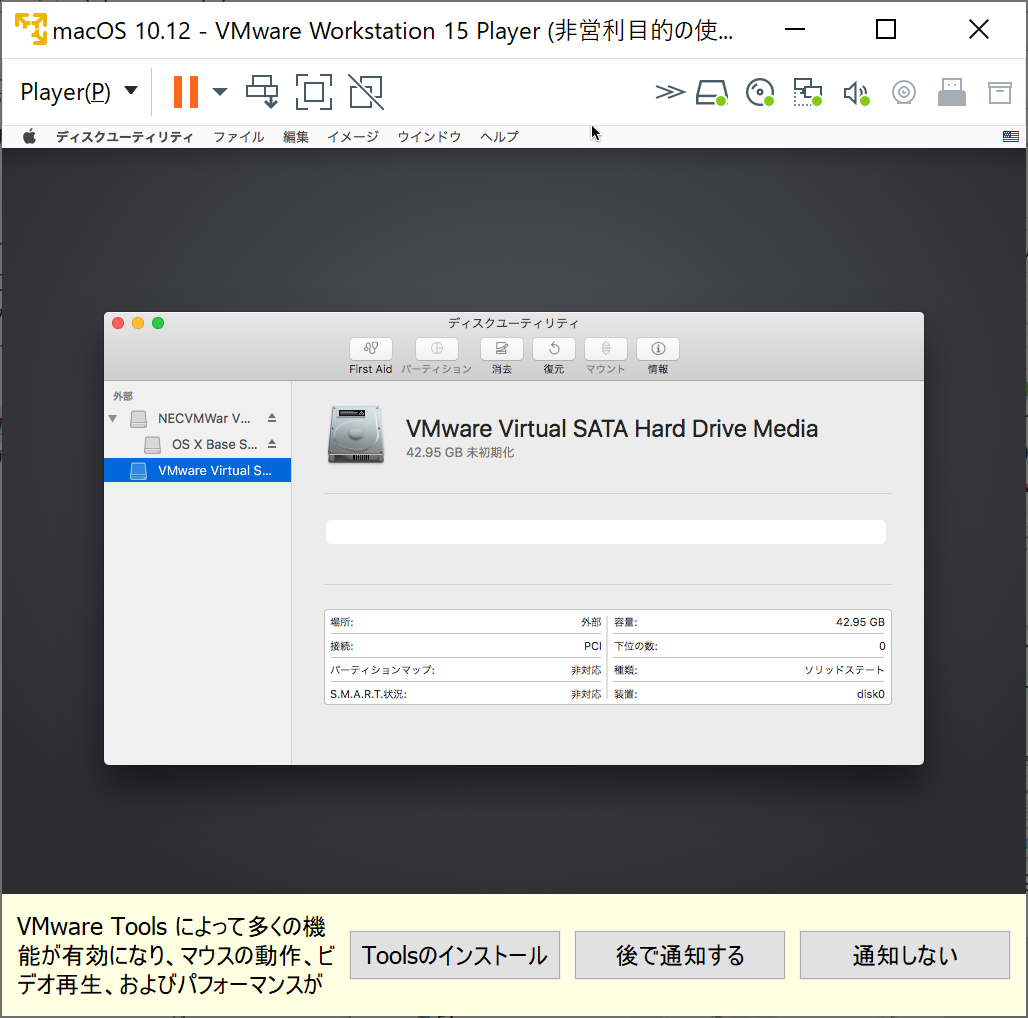Pause the virtual machine

click(186, 92)
